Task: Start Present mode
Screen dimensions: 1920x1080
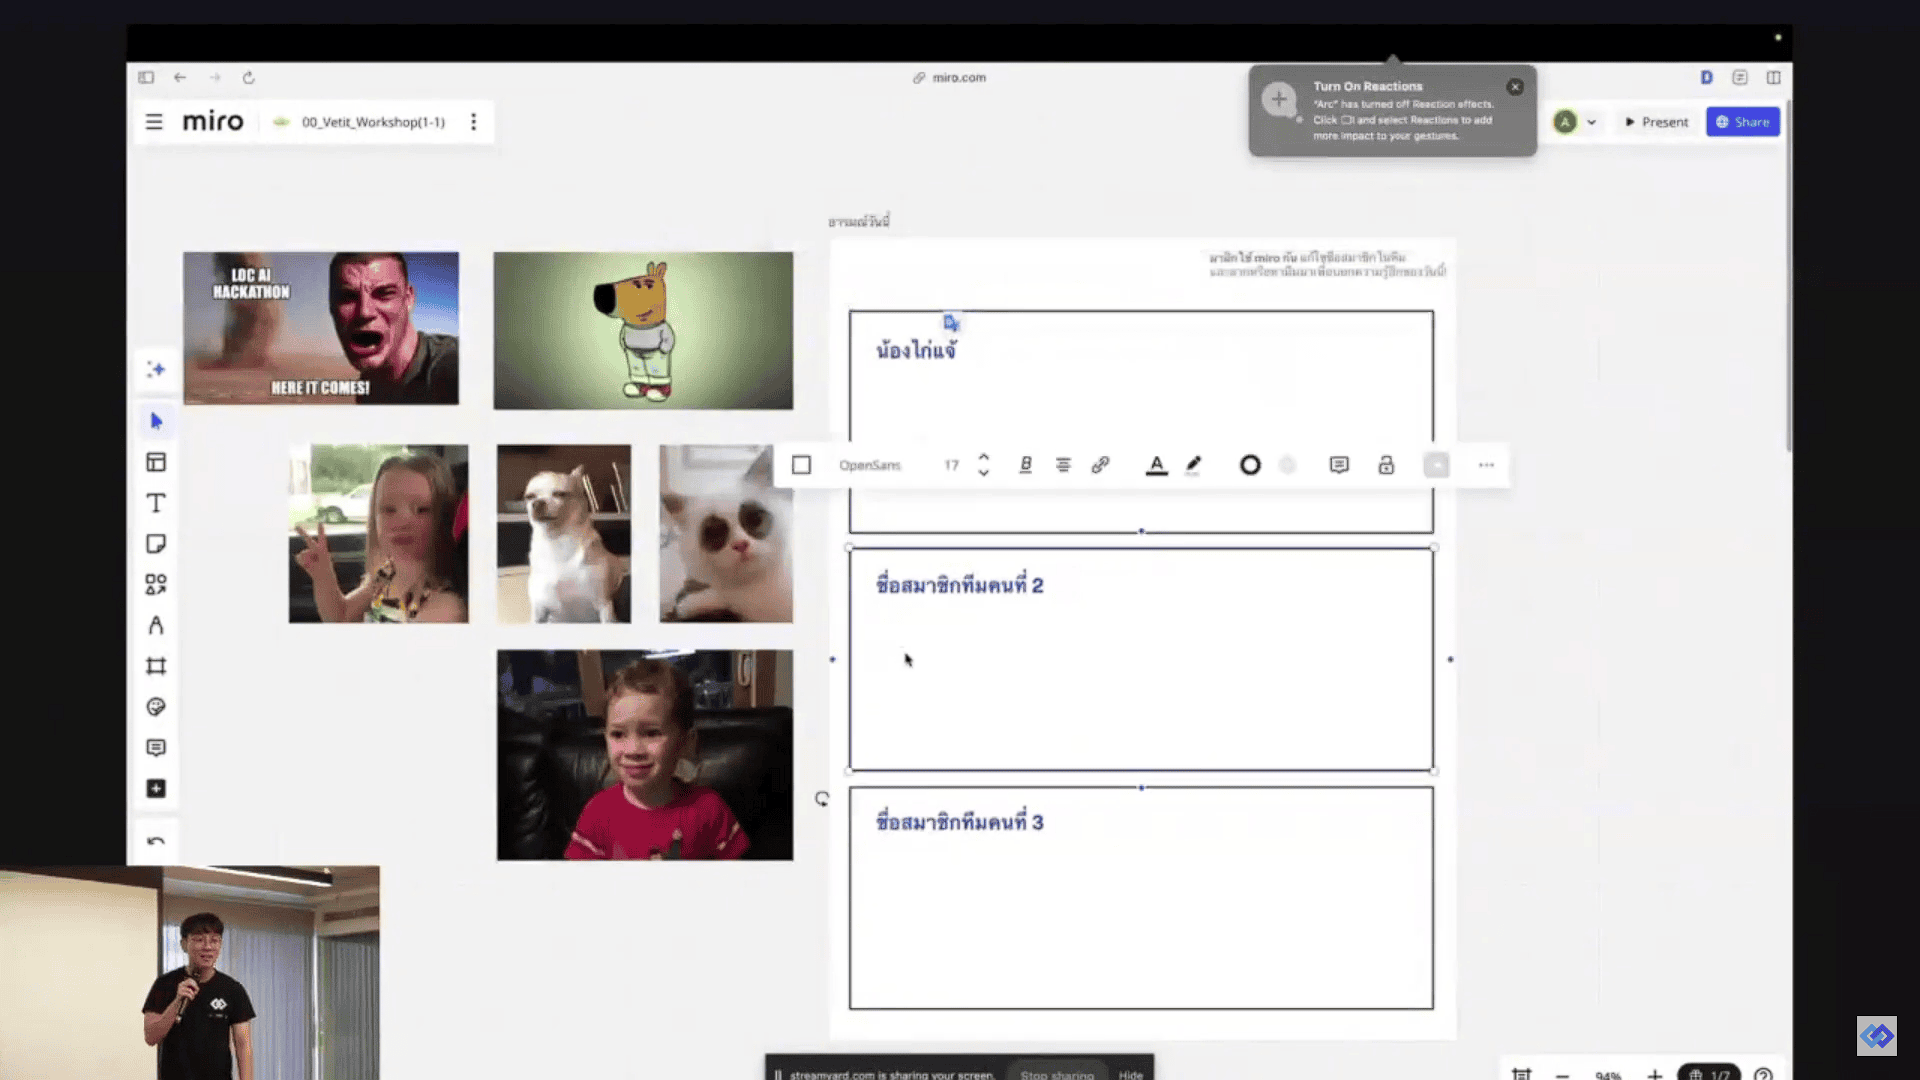Action: click(x=1657, y=122)
